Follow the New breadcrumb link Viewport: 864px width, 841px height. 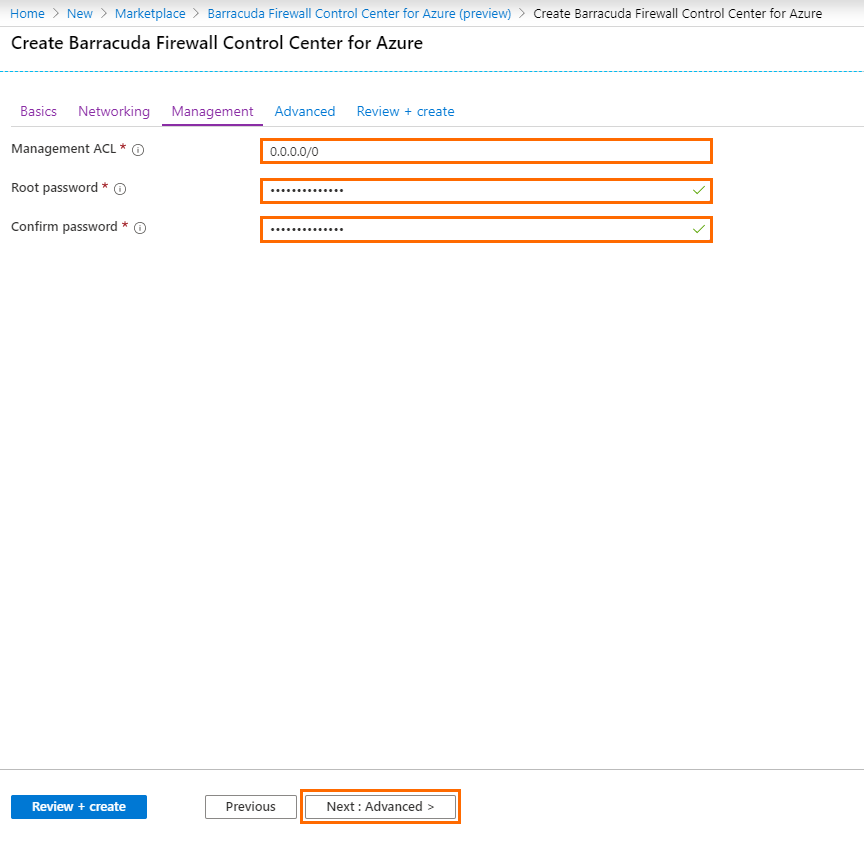click(80, 13)
